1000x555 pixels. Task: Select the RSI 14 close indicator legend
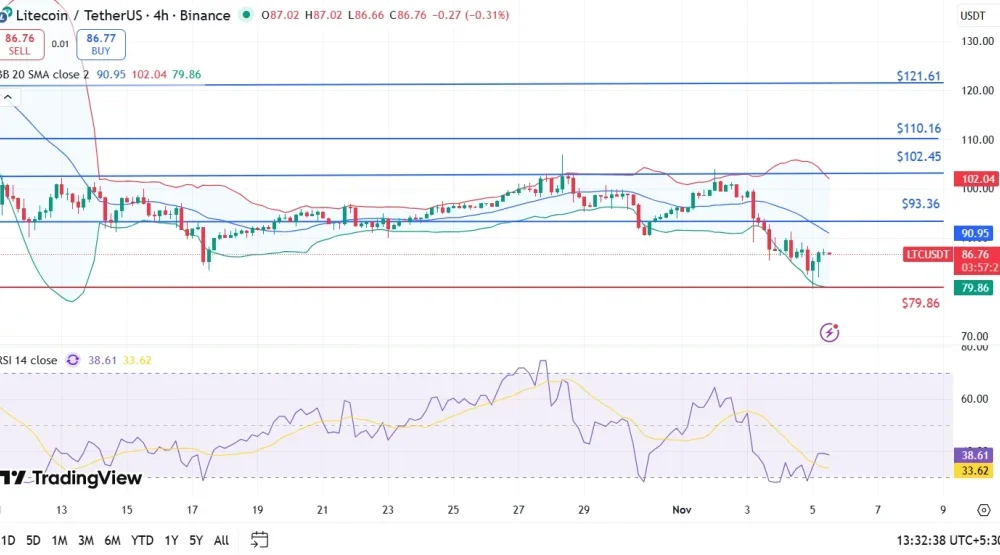click(x=30, y=360)
